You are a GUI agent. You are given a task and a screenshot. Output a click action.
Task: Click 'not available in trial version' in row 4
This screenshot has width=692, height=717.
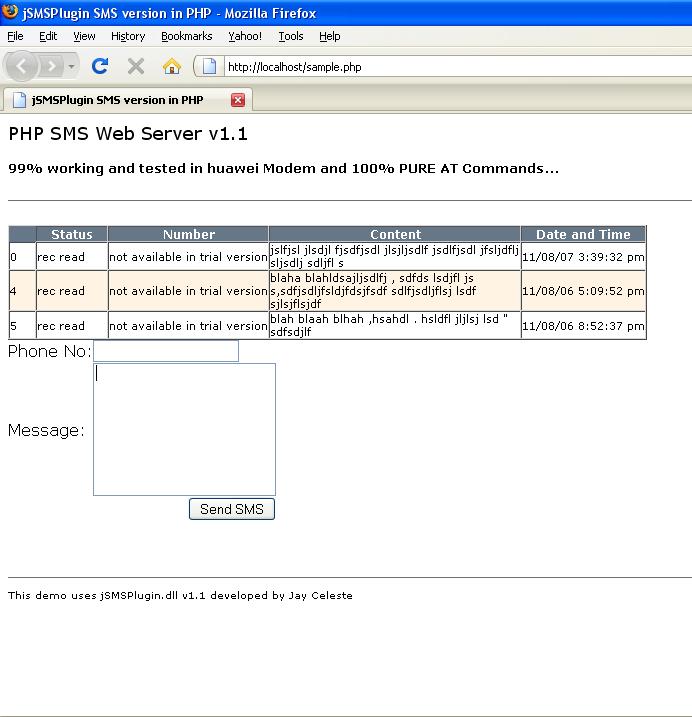(x=188, y=291)
